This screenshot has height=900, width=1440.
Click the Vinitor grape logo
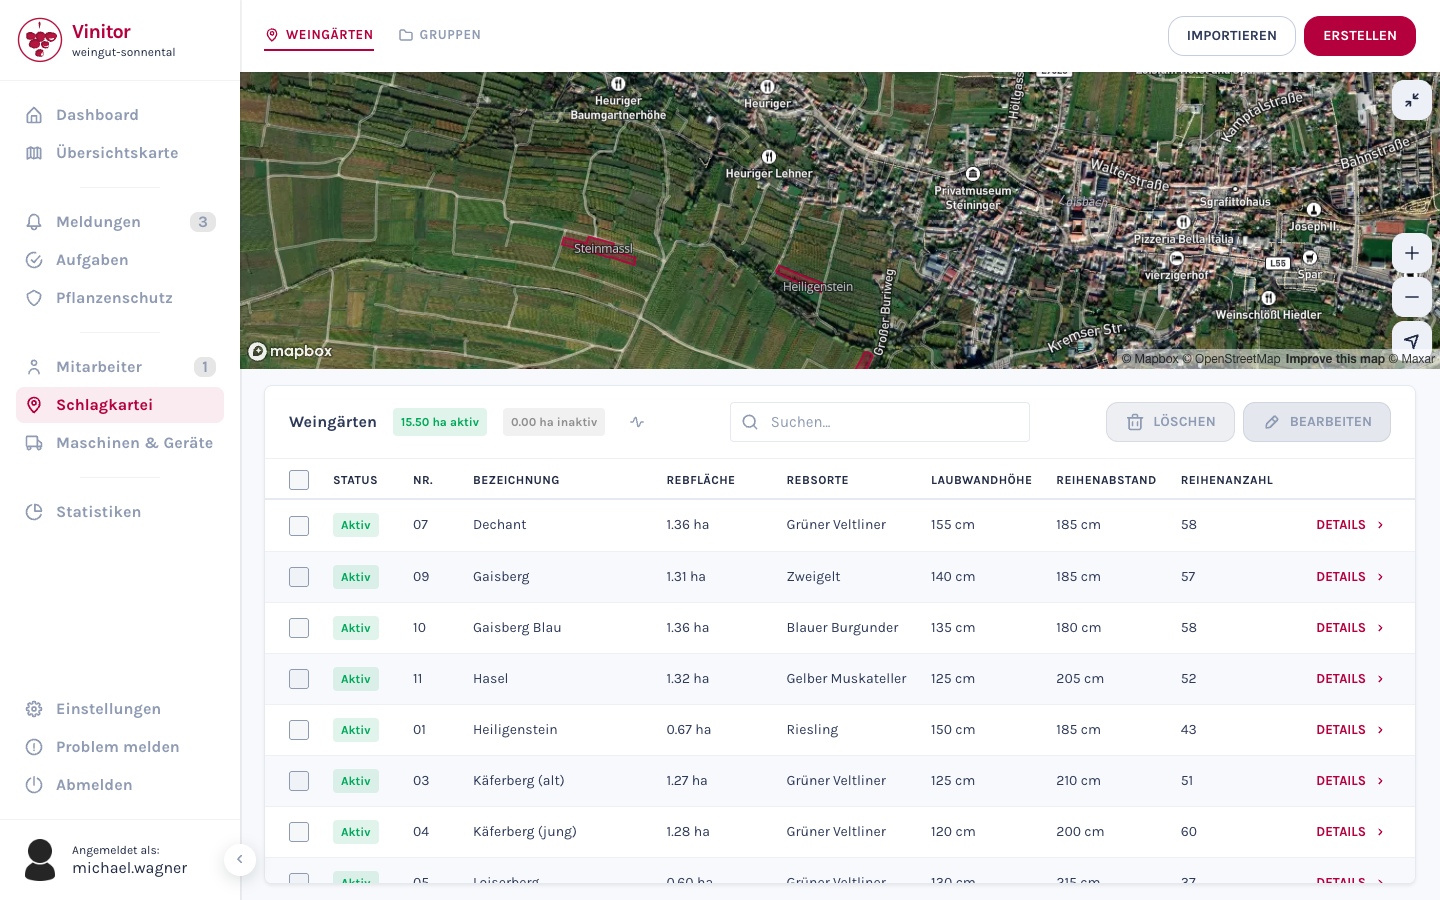coord(40,40)
